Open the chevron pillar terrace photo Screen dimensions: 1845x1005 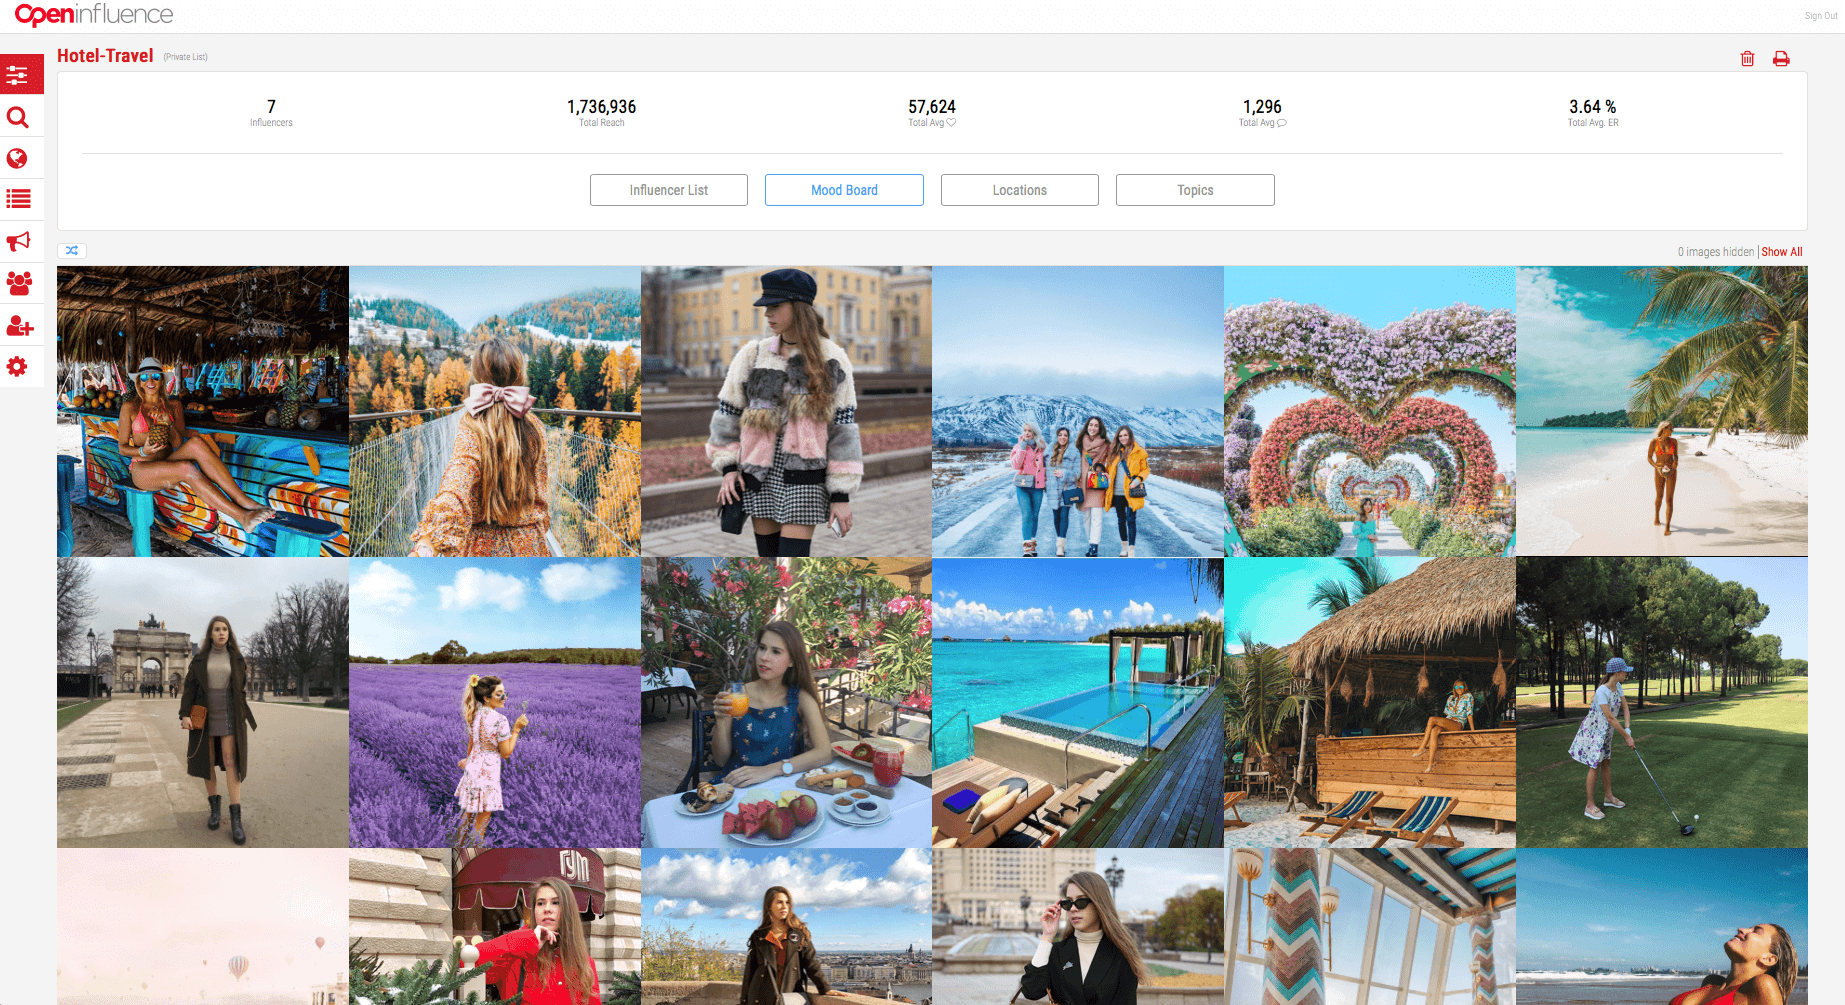(1370, 927)
